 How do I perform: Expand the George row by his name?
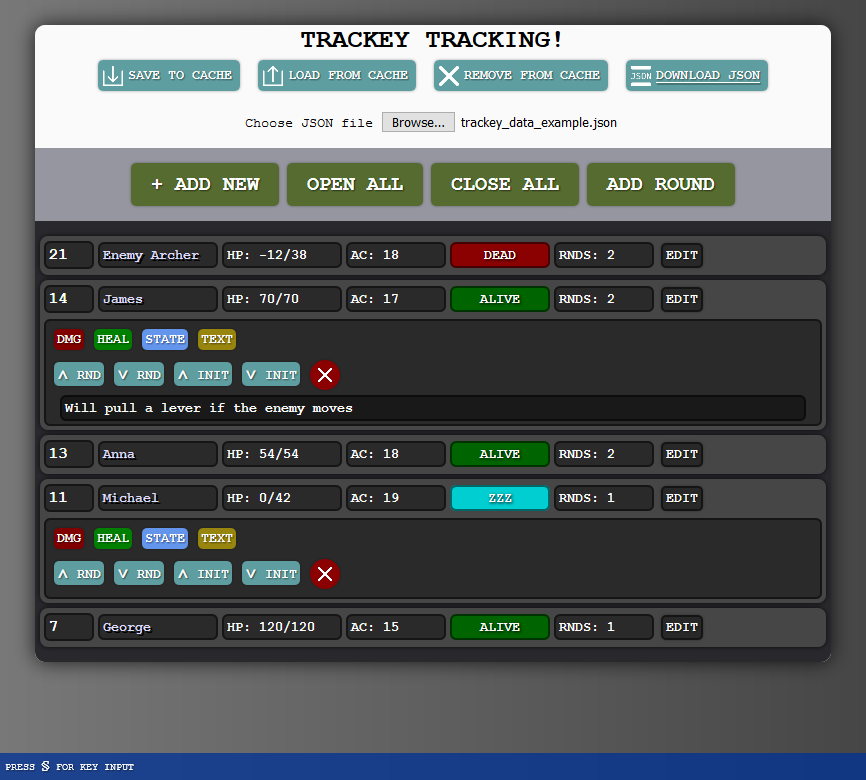[158, 627]
